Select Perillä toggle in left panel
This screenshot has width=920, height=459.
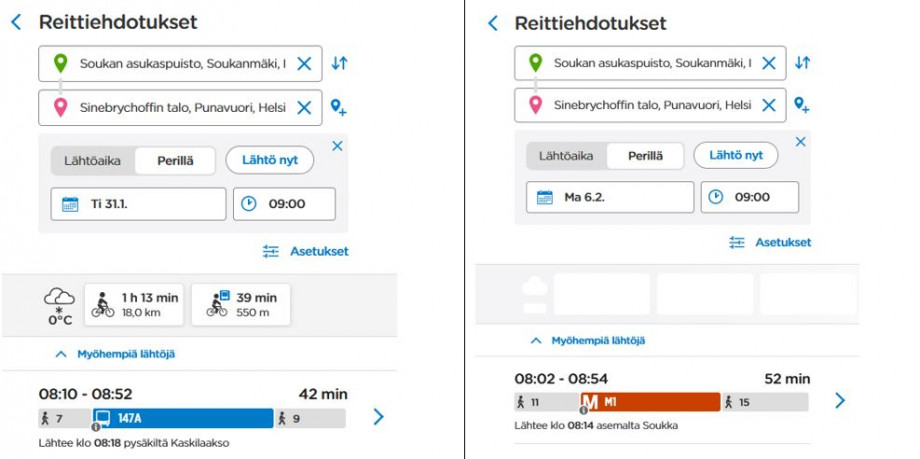(175, 161)
